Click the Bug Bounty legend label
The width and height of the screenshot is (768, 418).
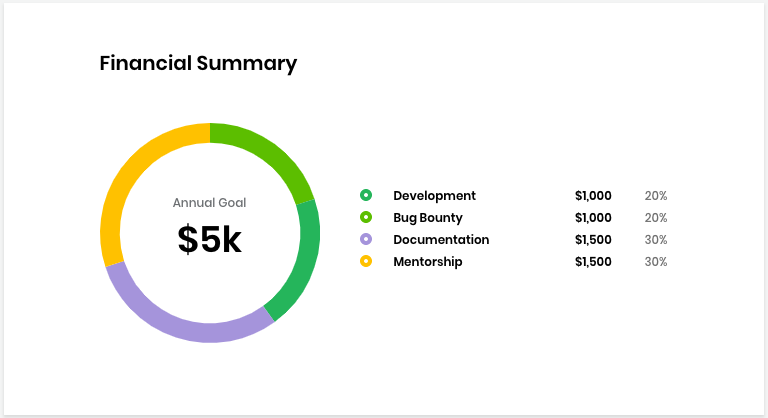[427, 218]
